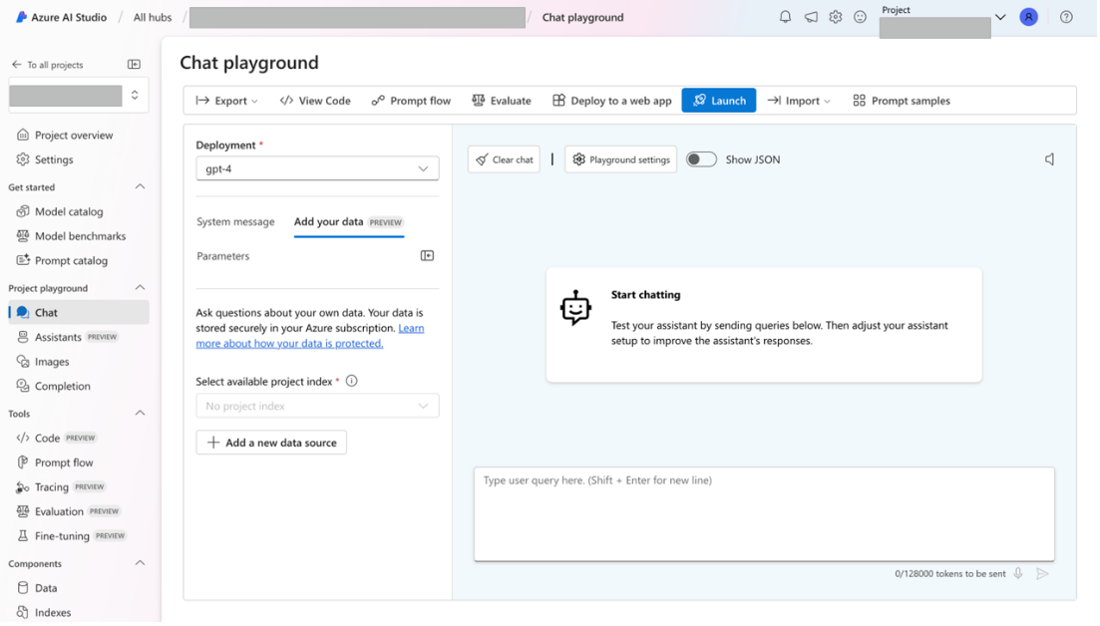The height and width of the screenshot is (626, 1100).
Task: Click into the user query text box
Action: (x=764, y=514)
